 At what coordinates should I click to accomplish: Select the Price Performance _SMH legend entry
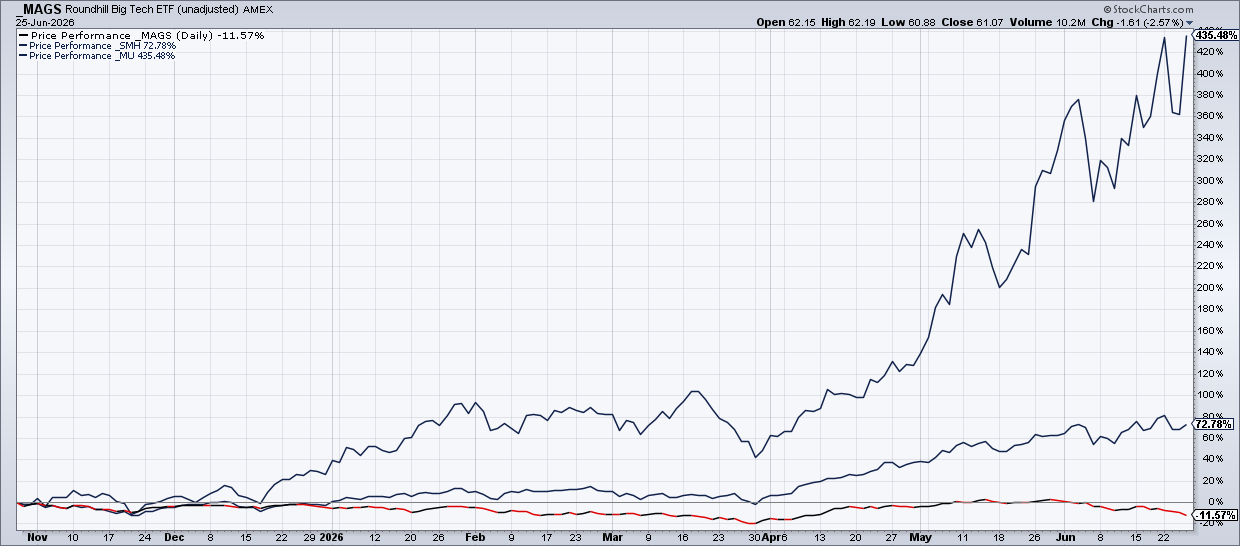103,45
